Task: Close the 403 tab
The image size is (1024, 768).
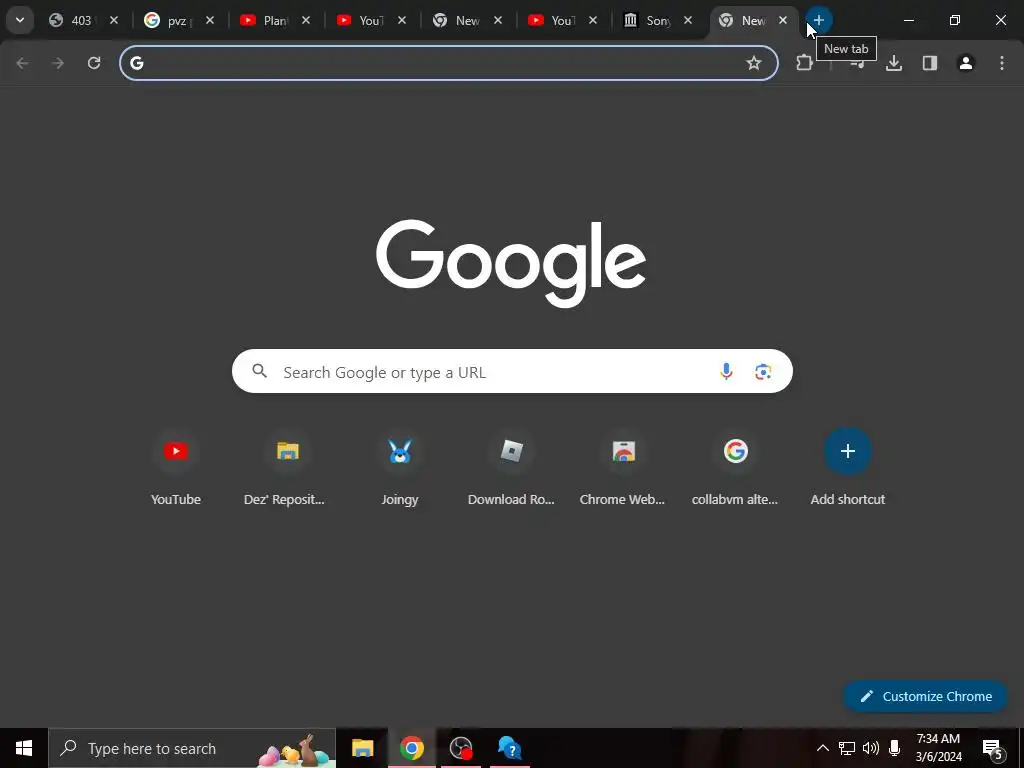Action: [x=114, y=20]
